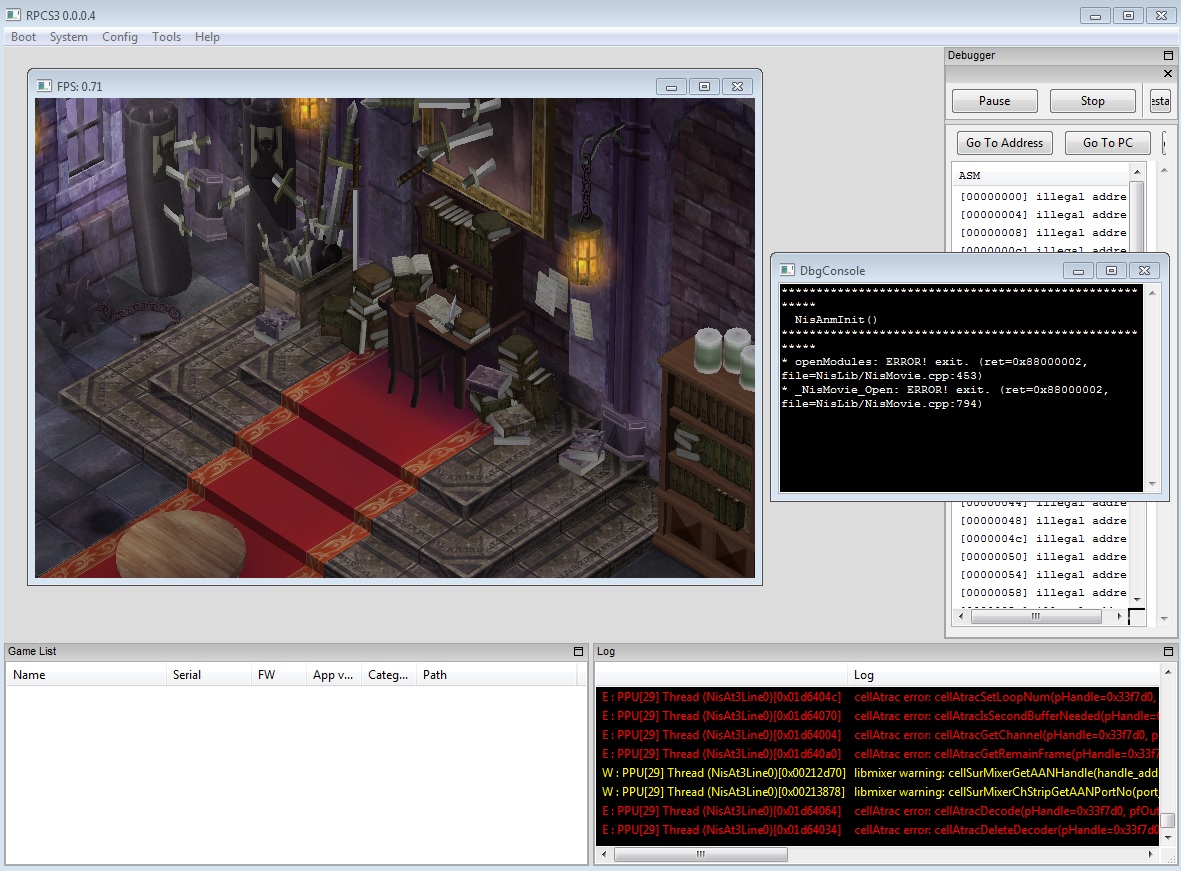1181x871 pixels.
Task: Undock the Debugger panel using float icon
Action: click(1168, 56)
